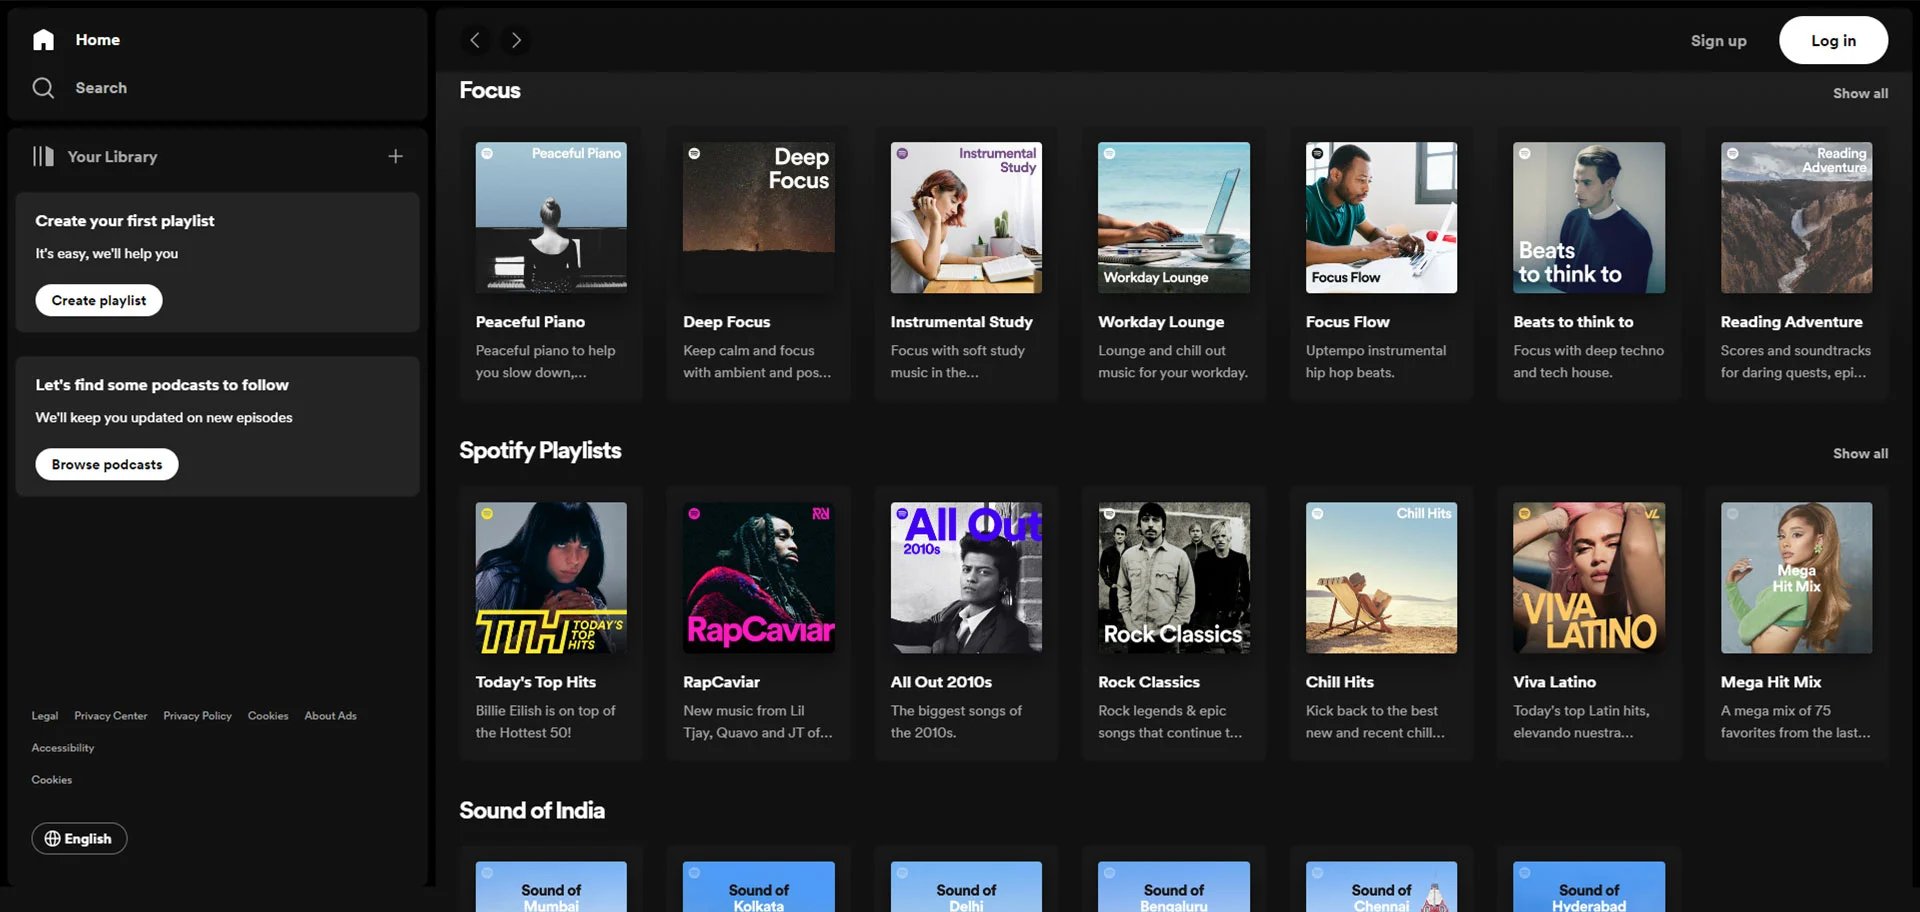This screenshot has width=1920, height=912.
Task: Click the Peaceful Piano title text
Action: coord(530,322)
